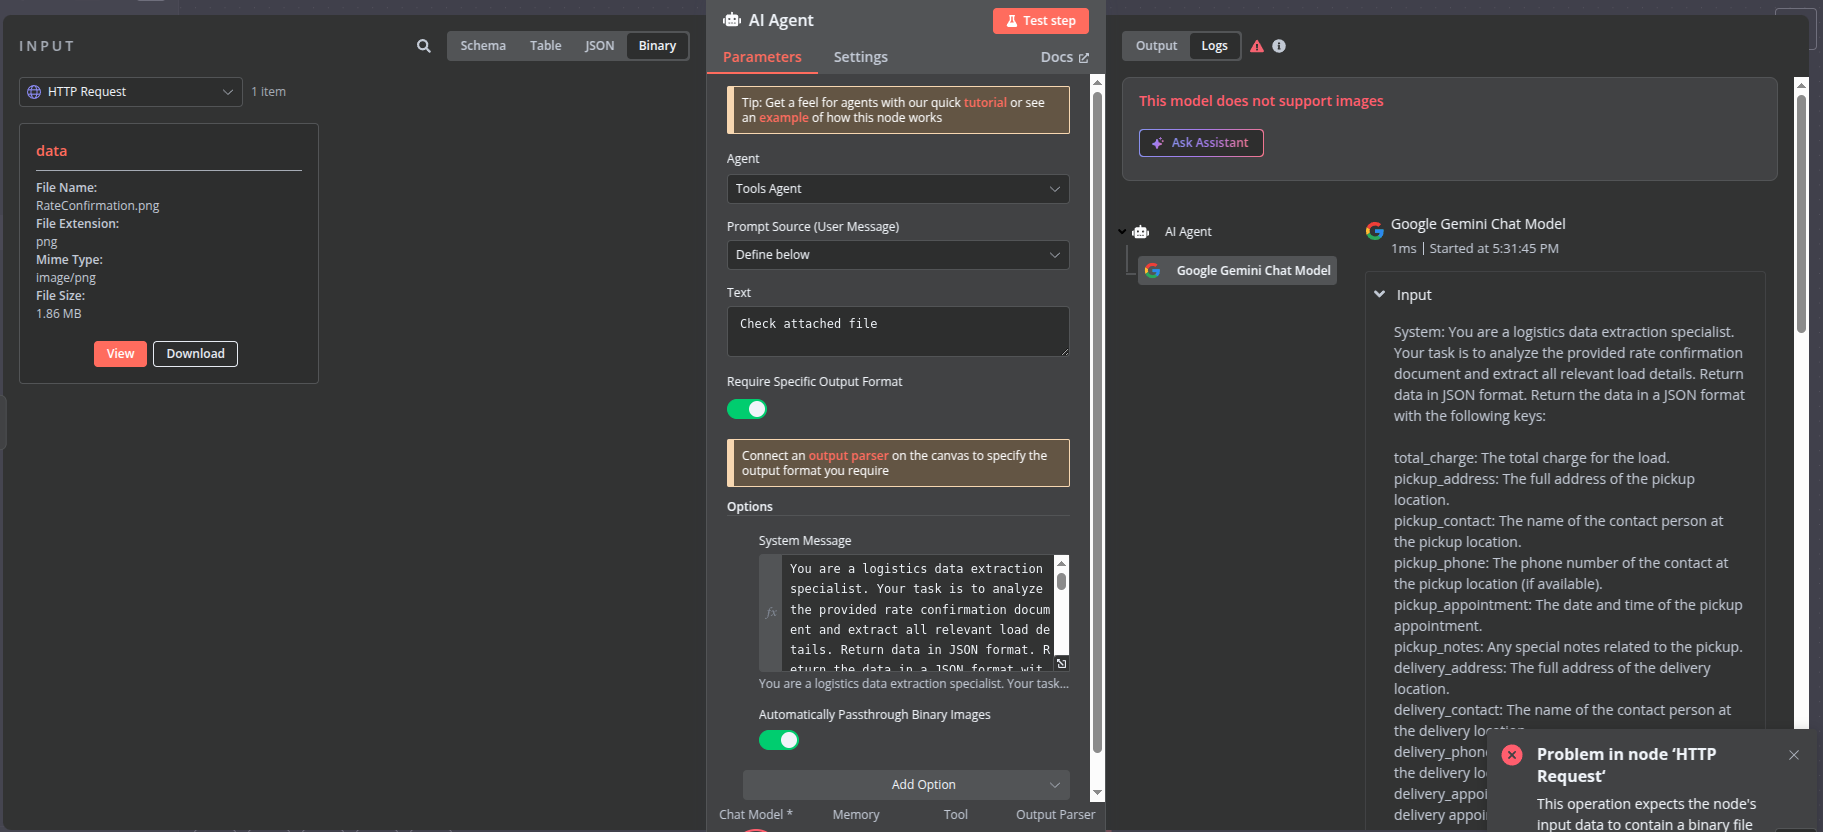Click the Test step button

[1041, 21]
